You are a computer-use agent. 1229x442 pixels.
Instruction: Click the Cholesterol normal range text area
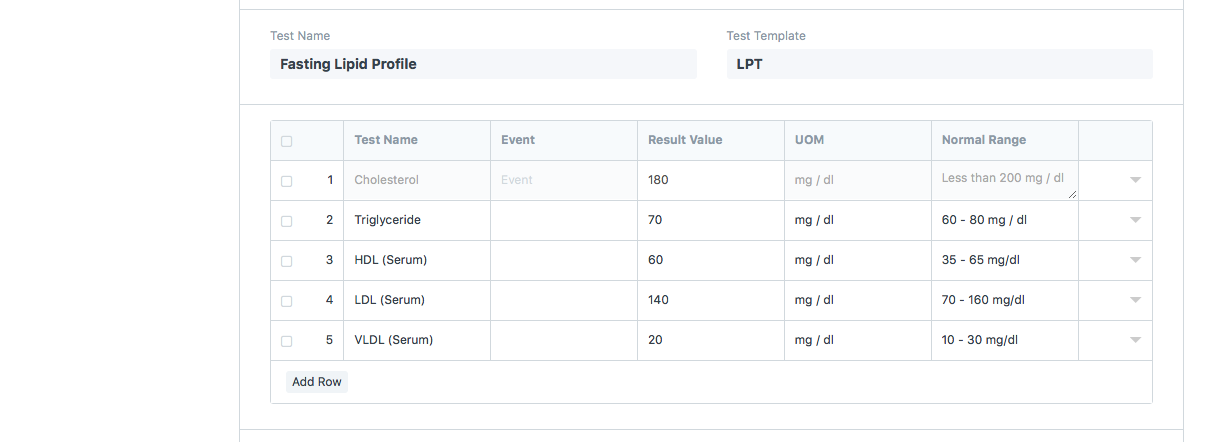[x=1004, y=180]
